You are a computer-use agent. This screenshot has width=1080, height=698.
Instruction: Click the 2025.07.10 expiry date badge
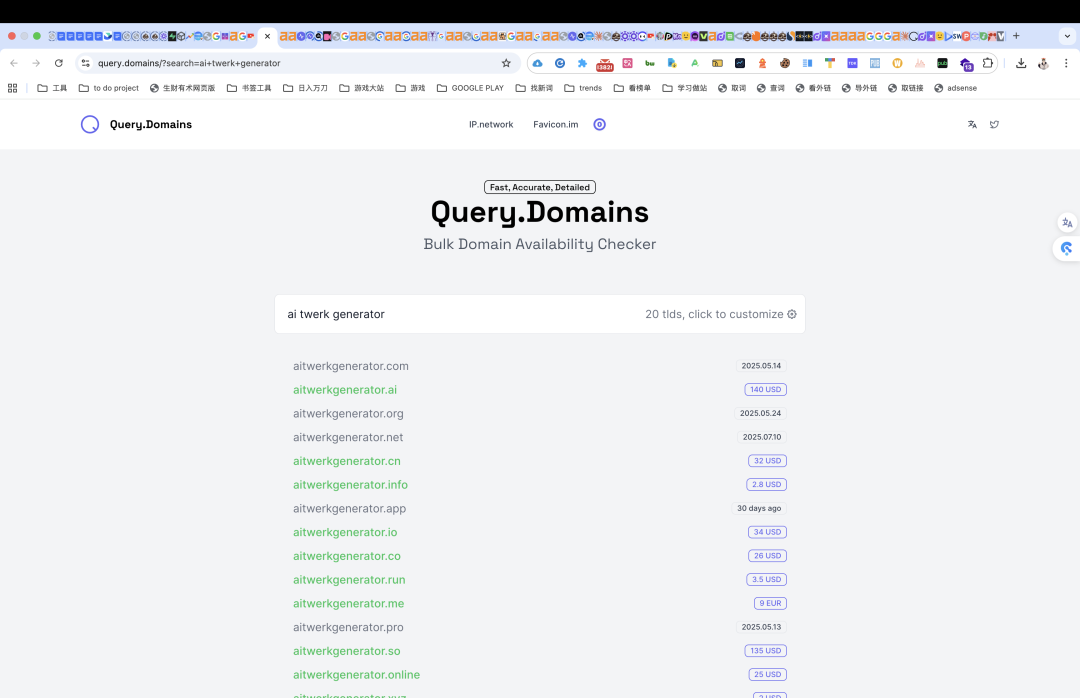click(761, 438)
